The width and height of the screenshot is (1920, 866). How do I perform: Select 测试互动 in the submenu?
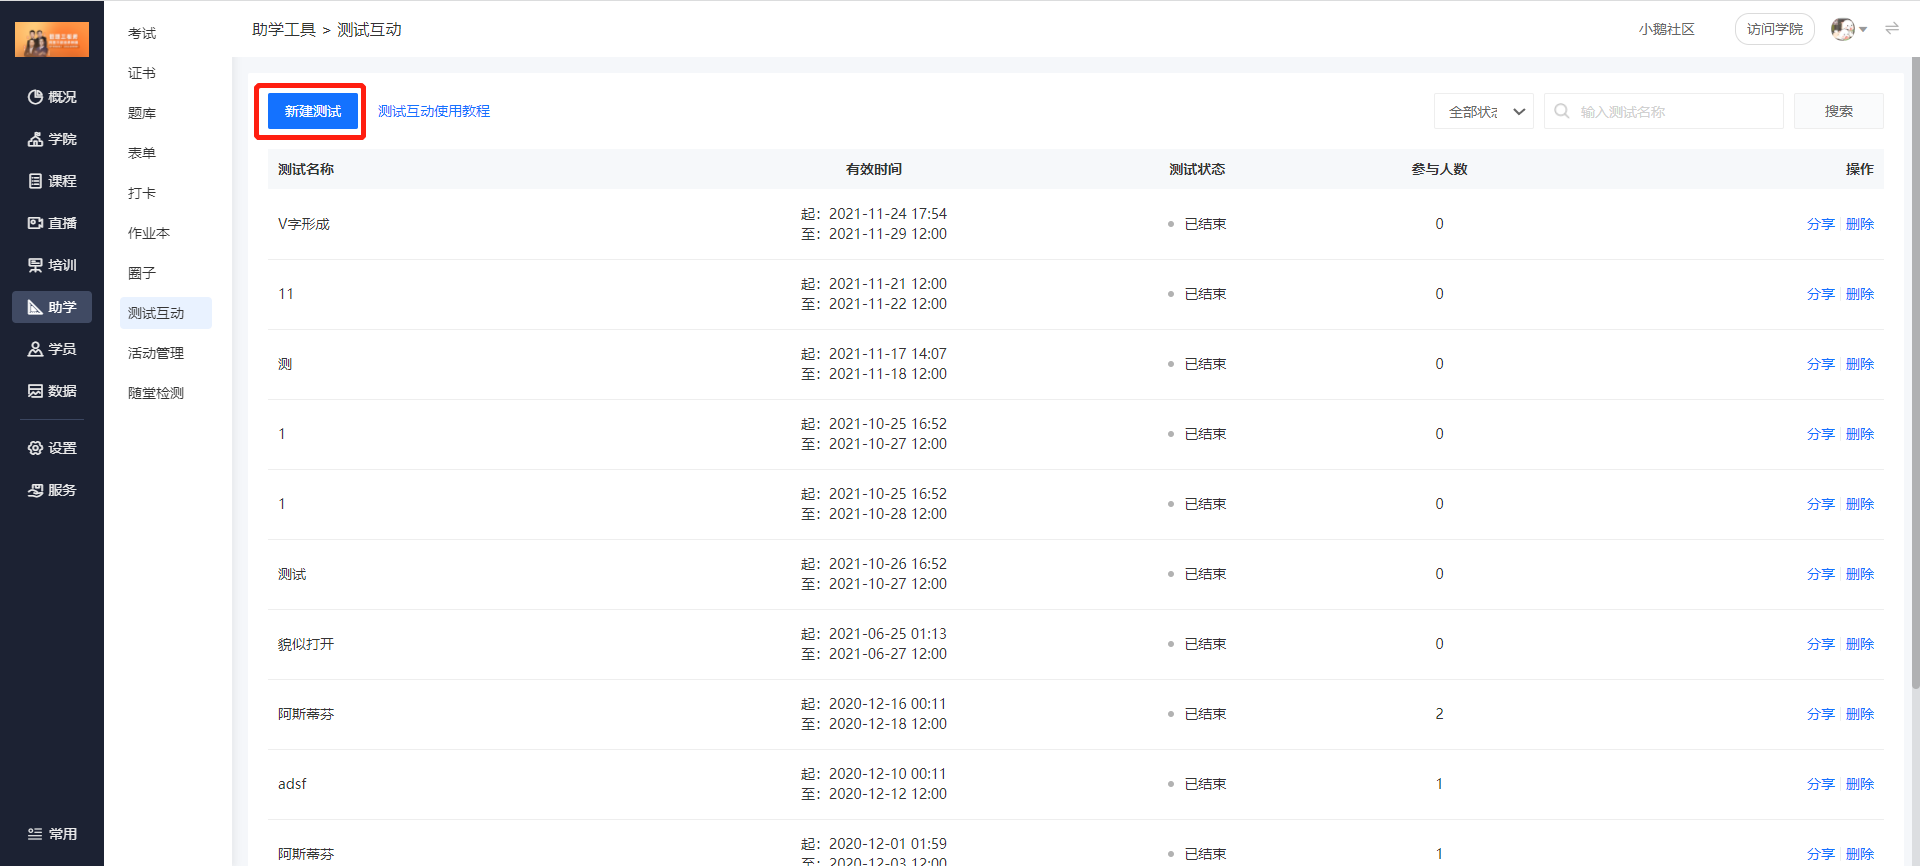click(166, 313)
